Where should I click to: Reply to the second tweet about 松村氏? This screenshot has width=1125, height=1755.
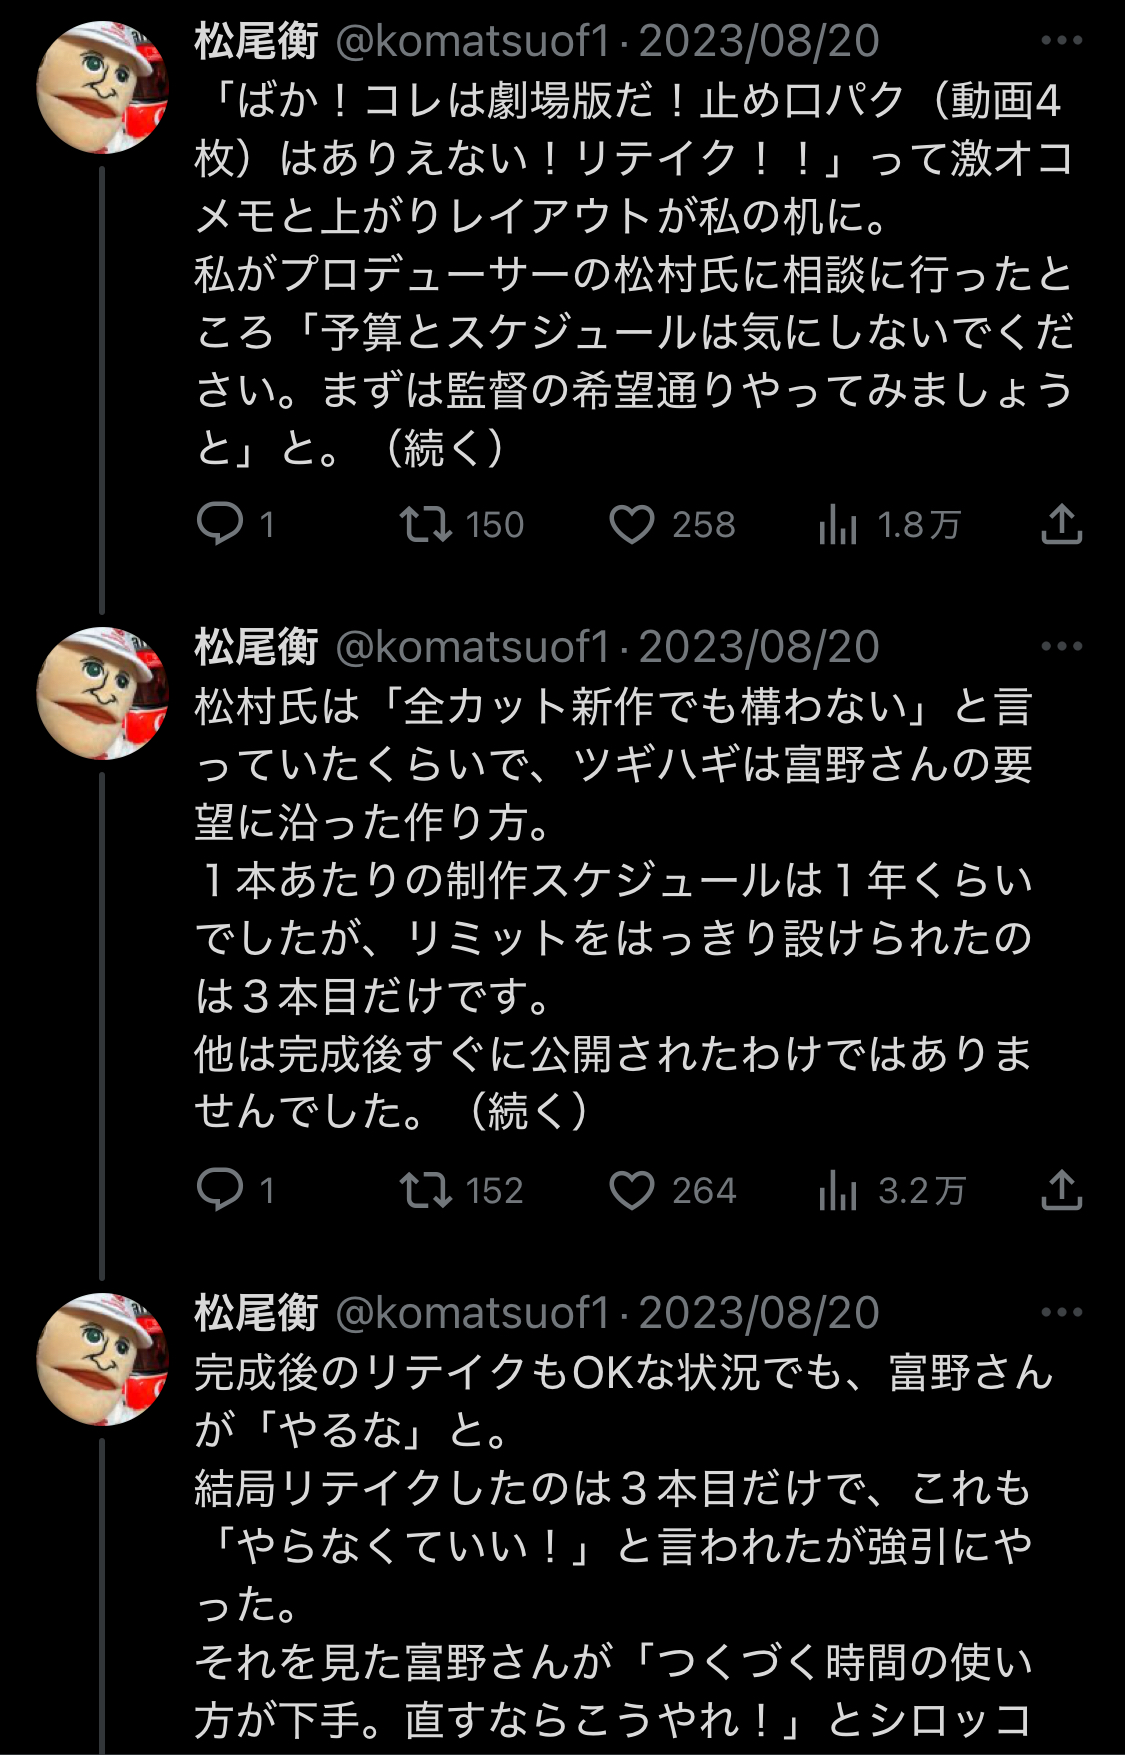(220, 1189)
